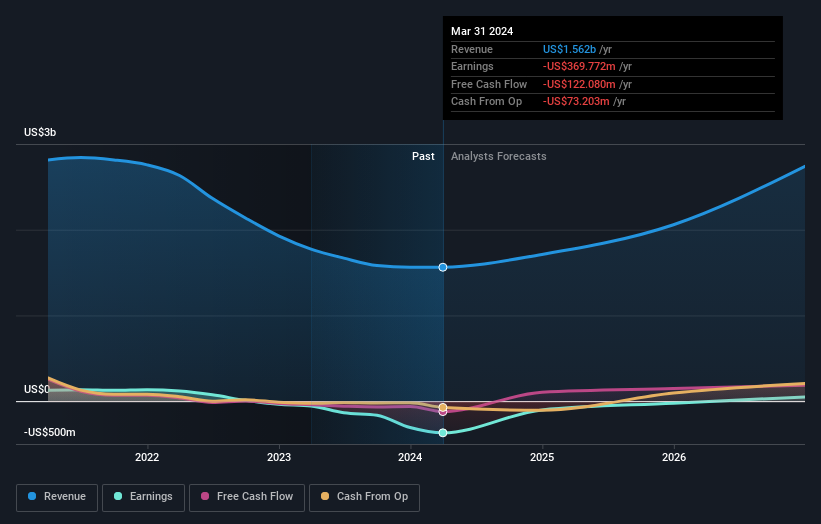Viewport: 821px width, 524px height.
Task: Click the 2022 x-axis label
Action: (147, 457)
